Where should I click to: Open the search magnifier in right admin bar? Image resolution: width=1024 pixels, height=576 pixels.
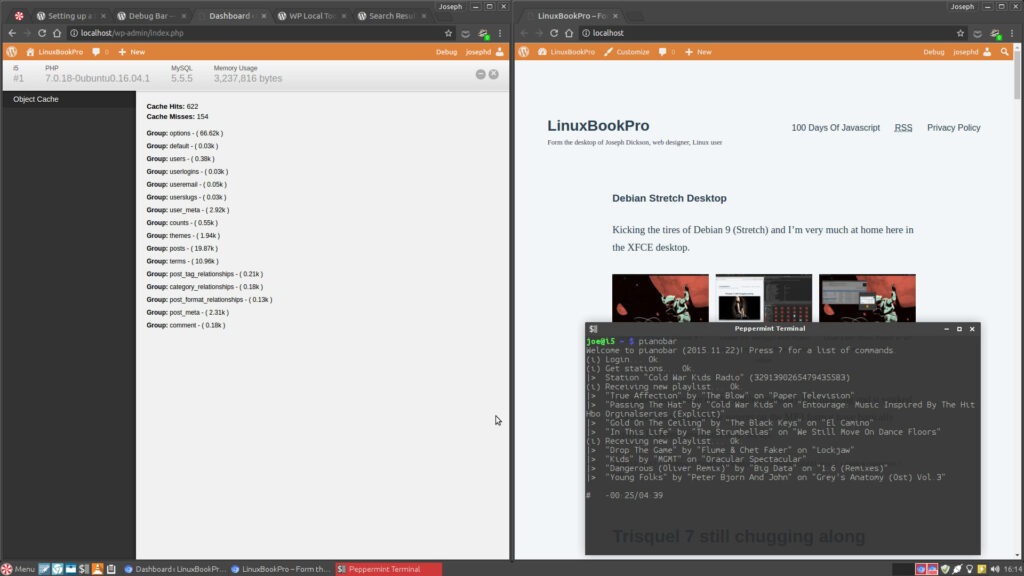[x=1004, y=52]
